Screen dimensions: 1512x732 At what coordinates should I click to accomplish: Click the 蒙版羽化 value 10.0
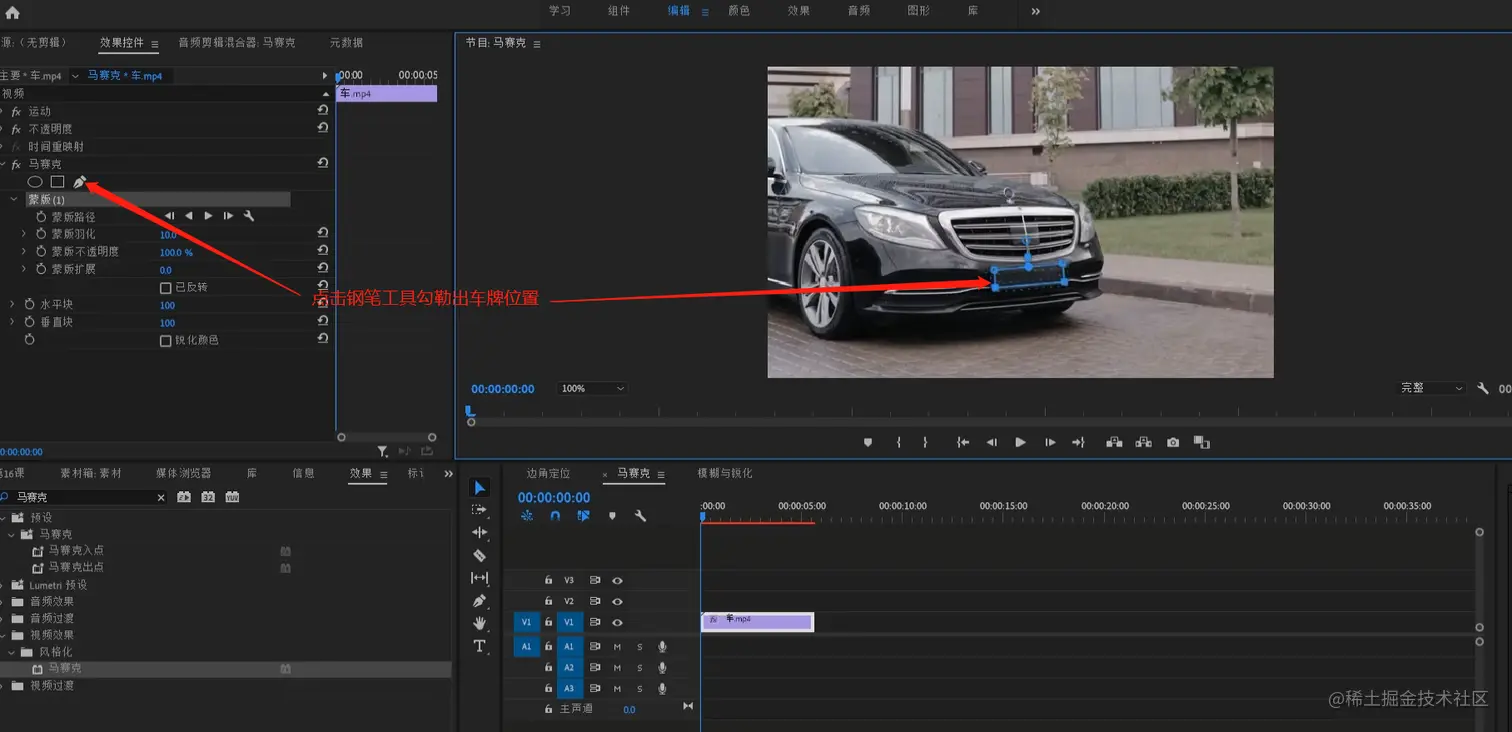coord(168,235)
